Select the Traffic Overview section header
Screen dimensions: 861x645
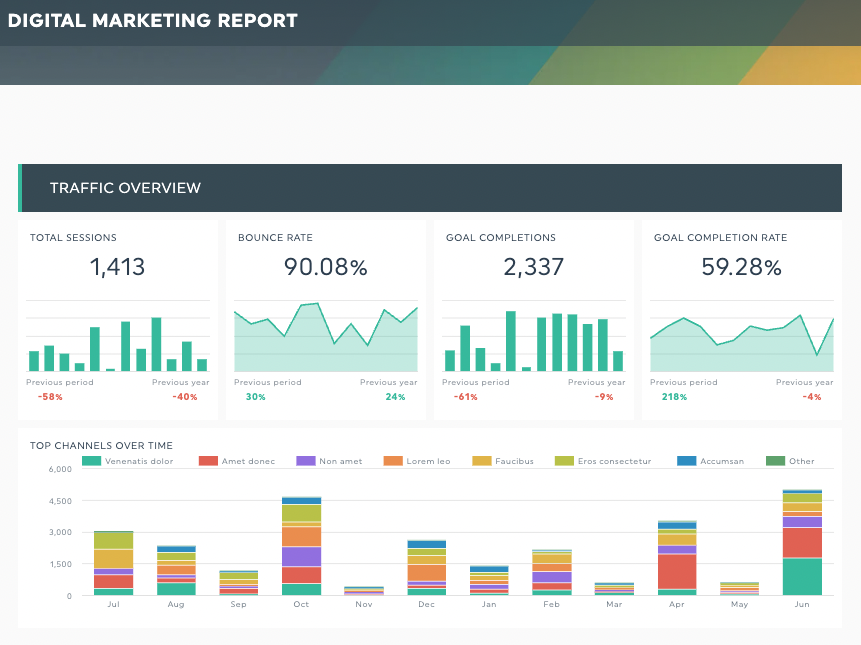[x=430, y=188]
